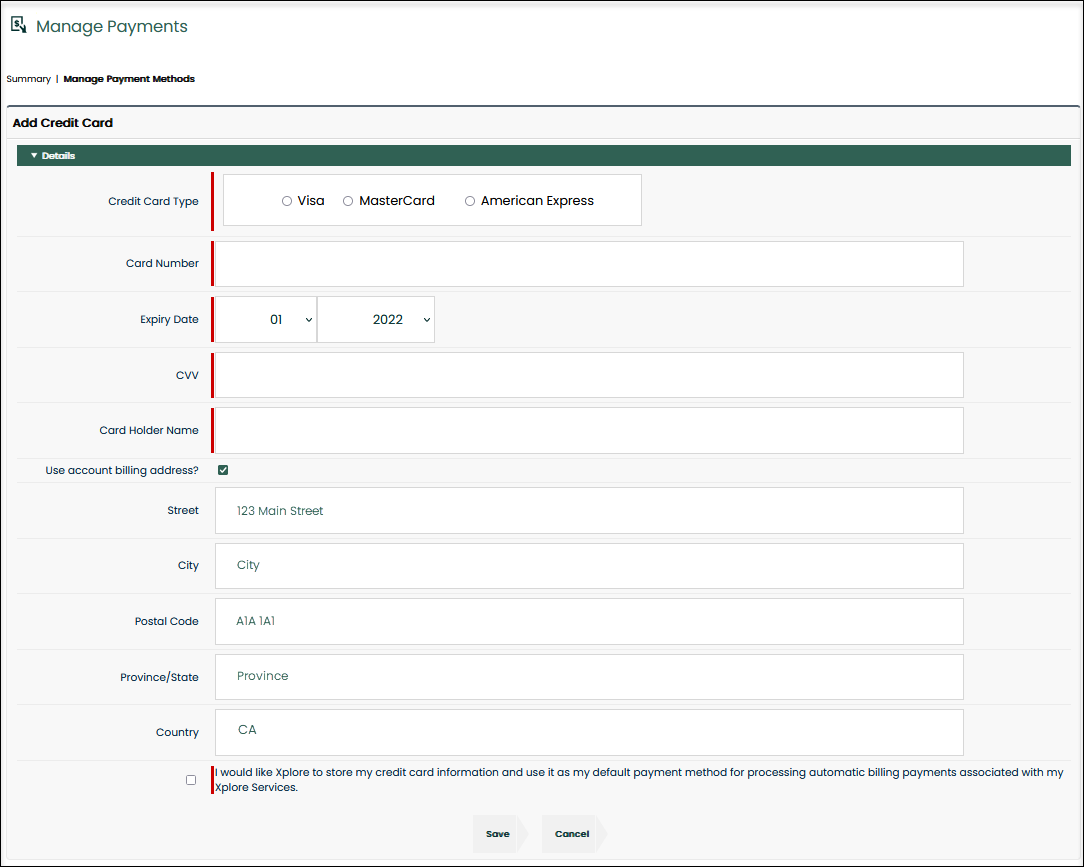Go to the Summary link
Screen dimensions: 1084x867
[x=28, y=79]
